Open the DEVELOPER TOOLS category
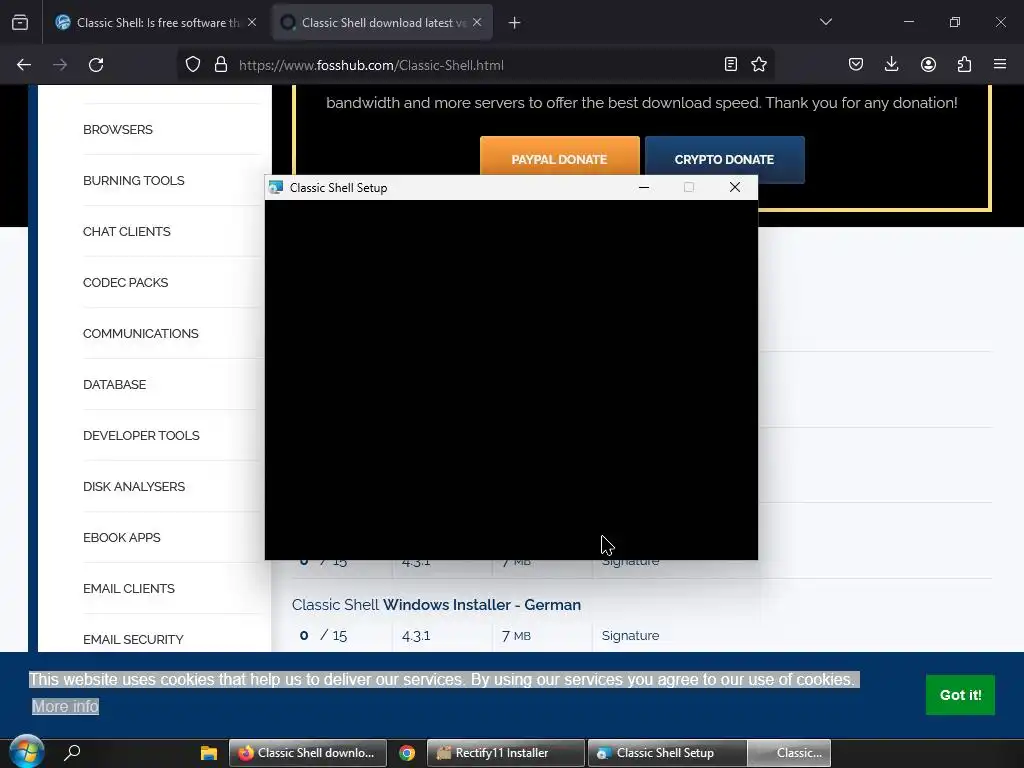The width and height of the screenshot is (1024, 768). [141, 435]
